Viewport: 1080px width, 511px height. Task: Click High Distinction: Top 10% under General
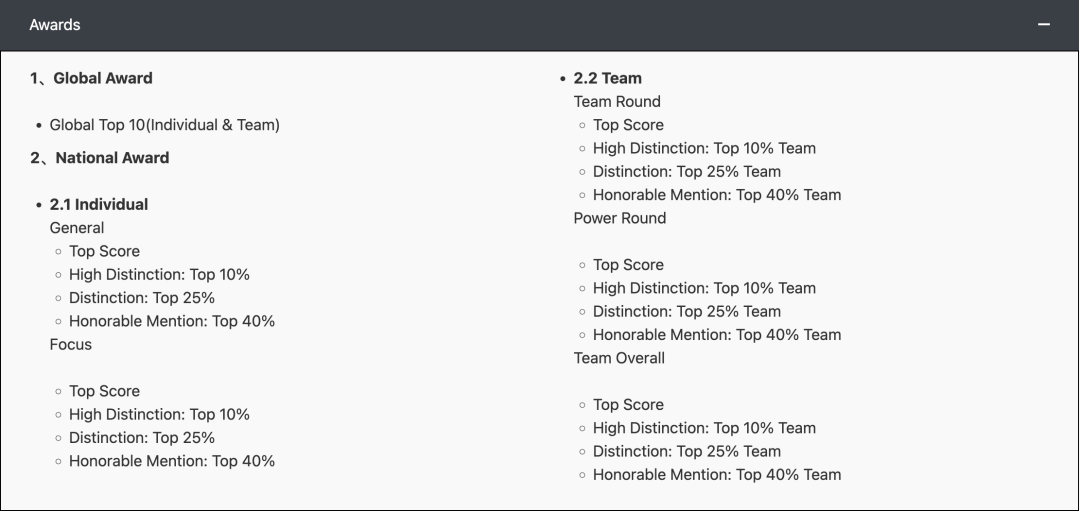pyautogui.click(x=159, y=275)
